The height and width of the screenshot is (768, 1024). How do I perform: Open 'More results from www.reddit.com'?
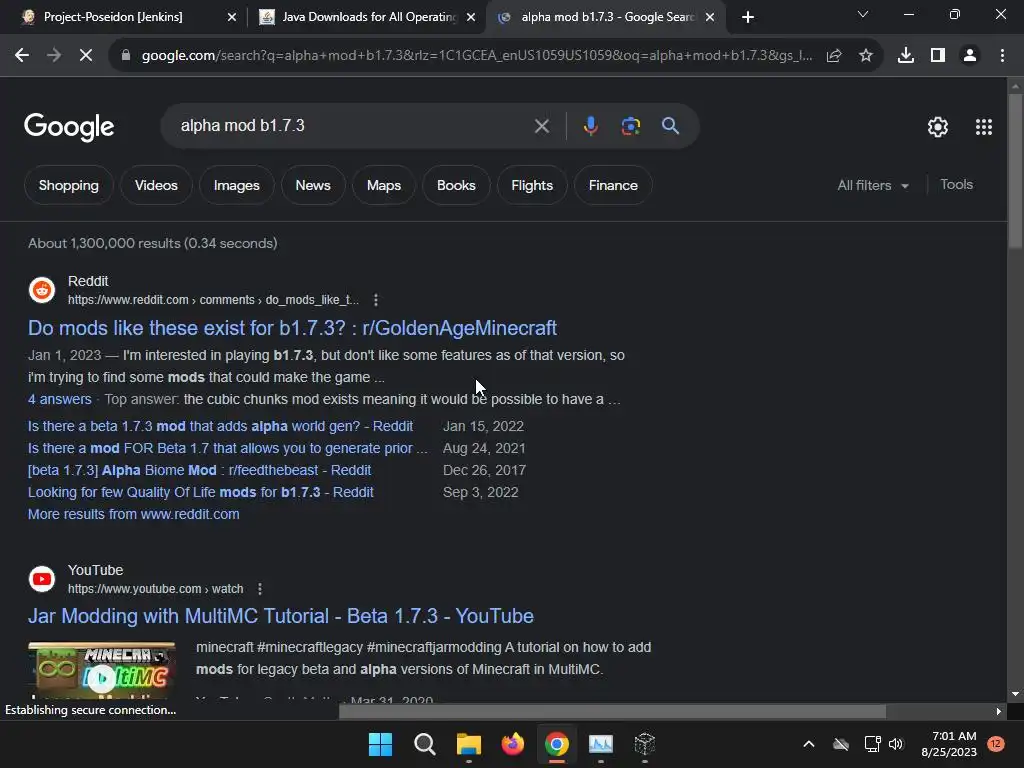pyautogui.click(x=133, y=515)
